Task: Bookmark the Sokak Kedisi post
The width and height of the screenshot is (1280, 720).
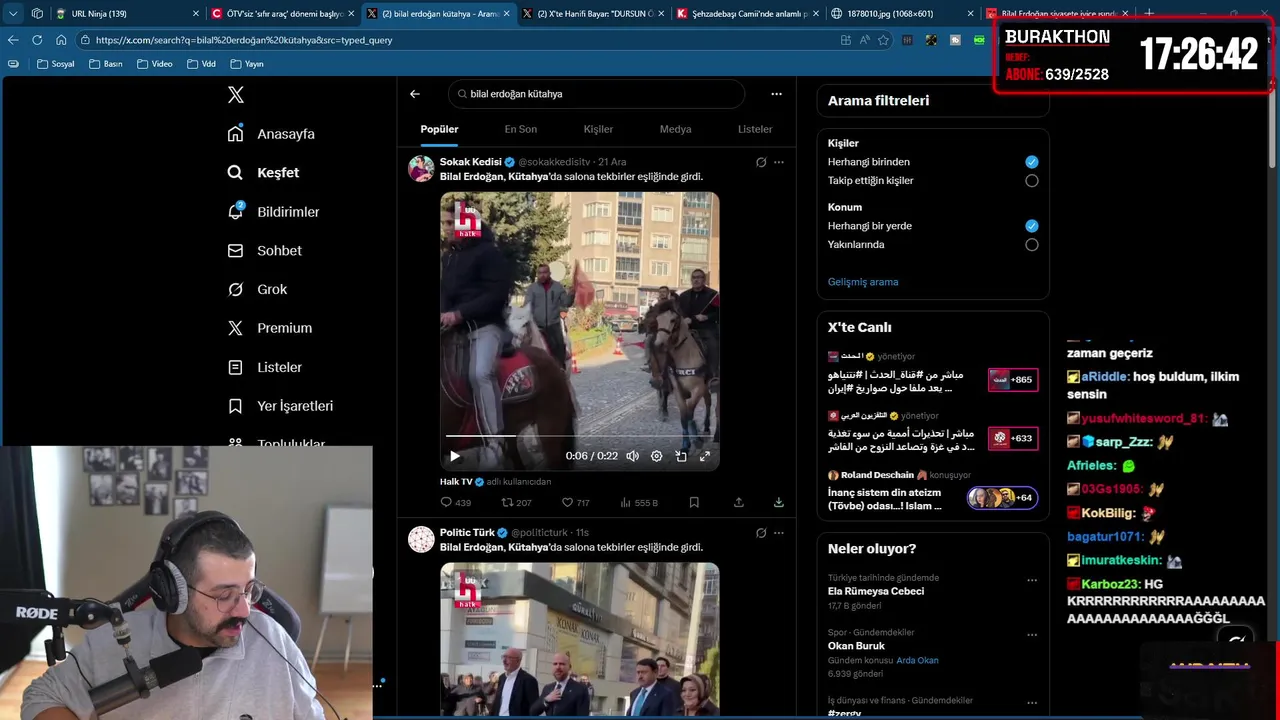Action: (694, 503)
